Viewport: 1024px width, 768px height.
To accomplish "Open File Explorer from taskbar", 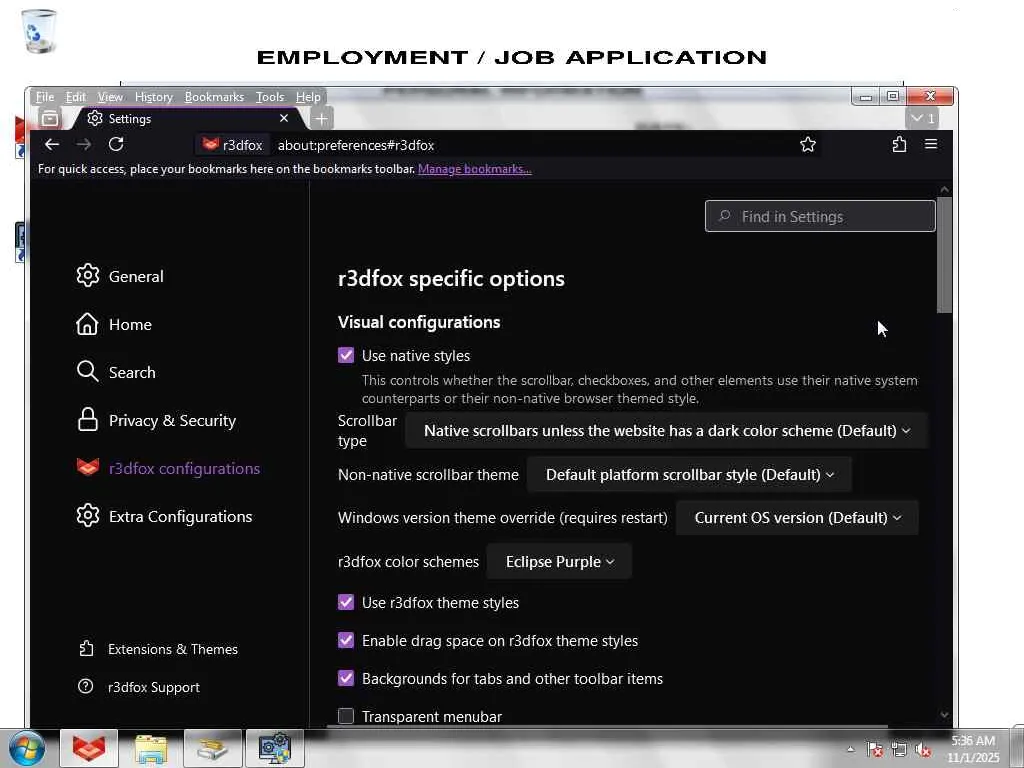I will point(151,748).
